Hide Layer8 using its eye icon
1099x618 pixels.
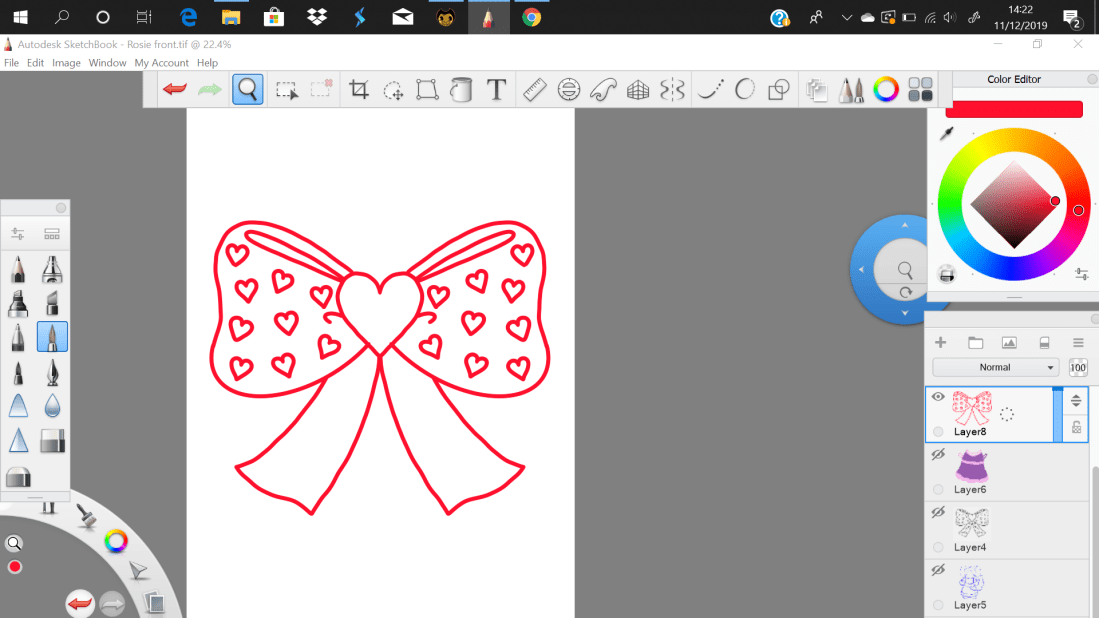pos(938,397)
